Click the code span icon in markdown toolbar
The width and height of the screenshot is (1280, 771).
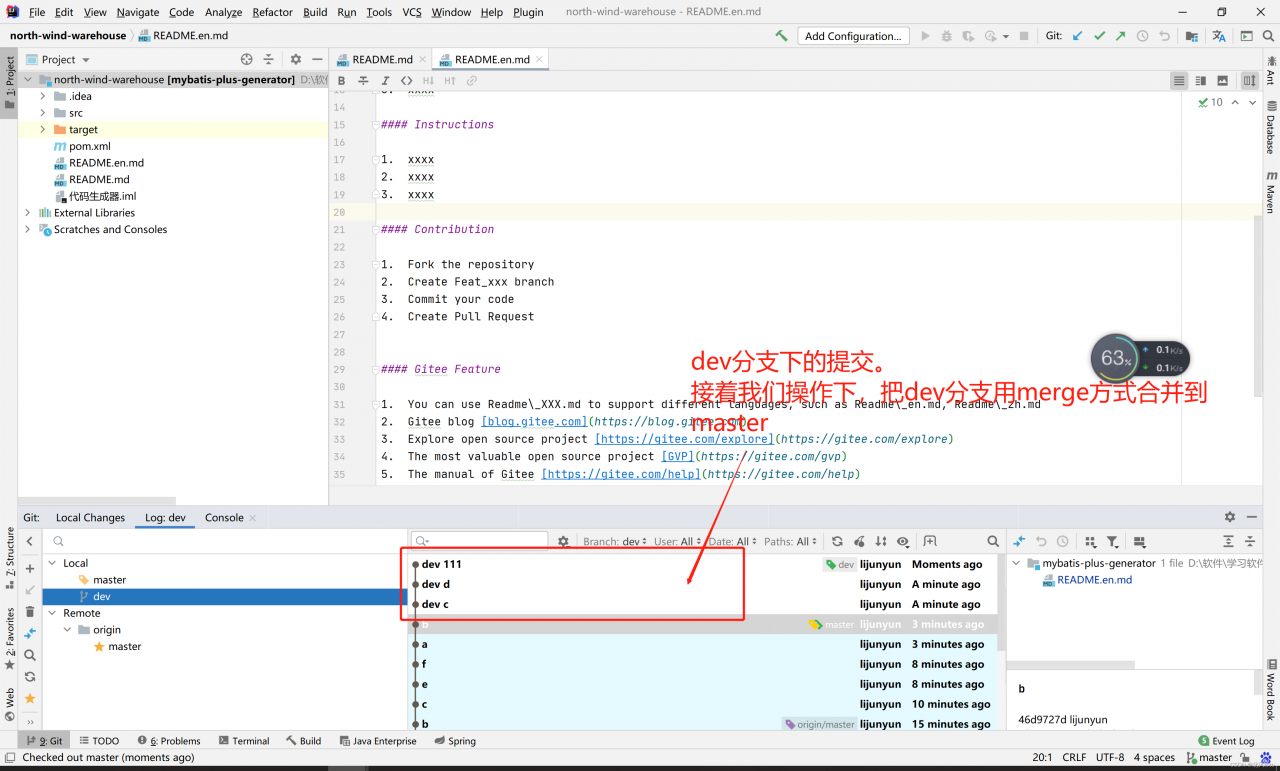click(406, 81)
